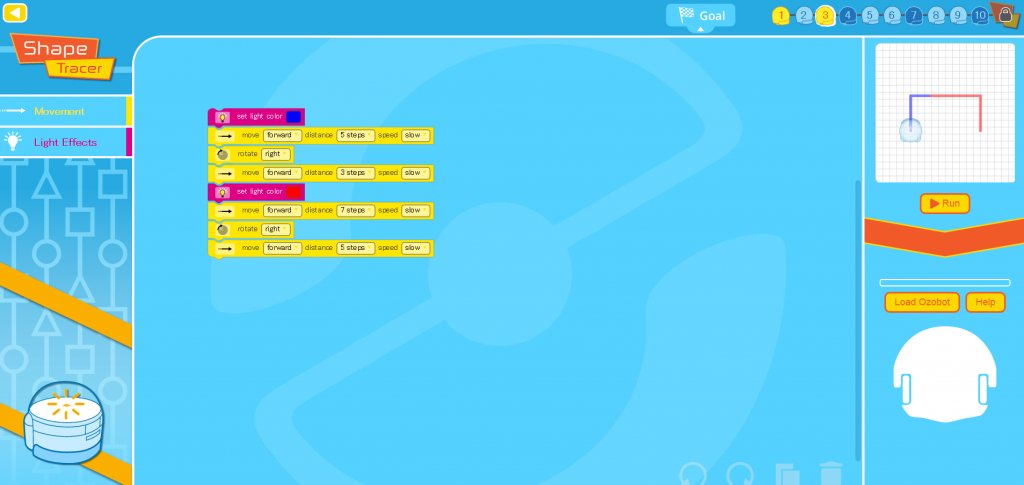Open the '7 steps' distance dropdown
Screen dimensions: 1024x485
click(x=356, y=210)
